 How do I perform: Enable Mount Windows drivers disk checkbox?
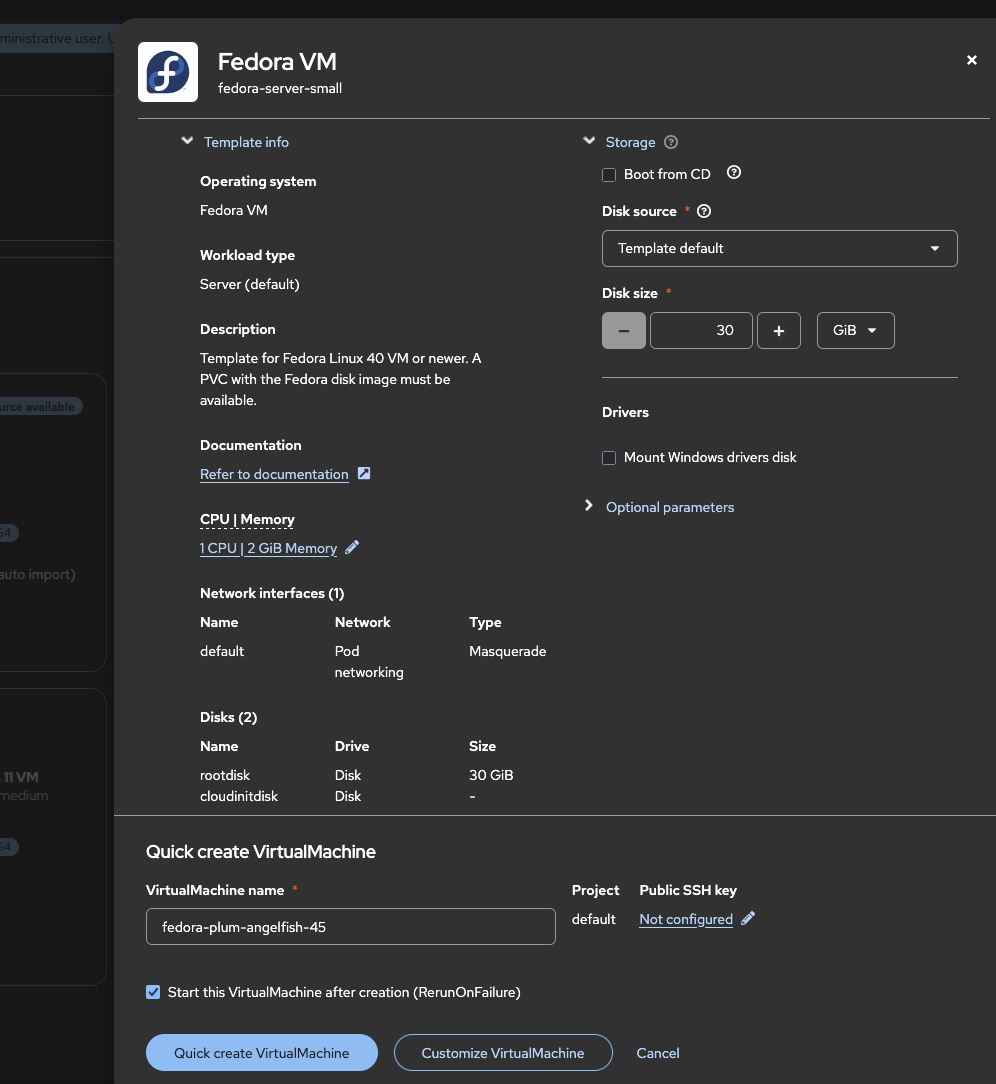click(609, 458)
